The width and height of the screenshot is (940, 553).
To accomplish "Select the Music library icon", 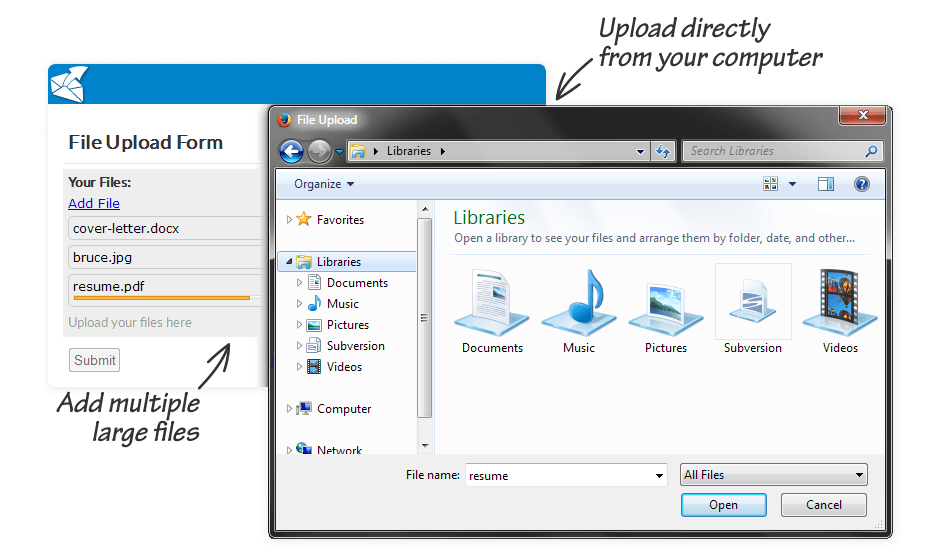I will tap(579, 303).
